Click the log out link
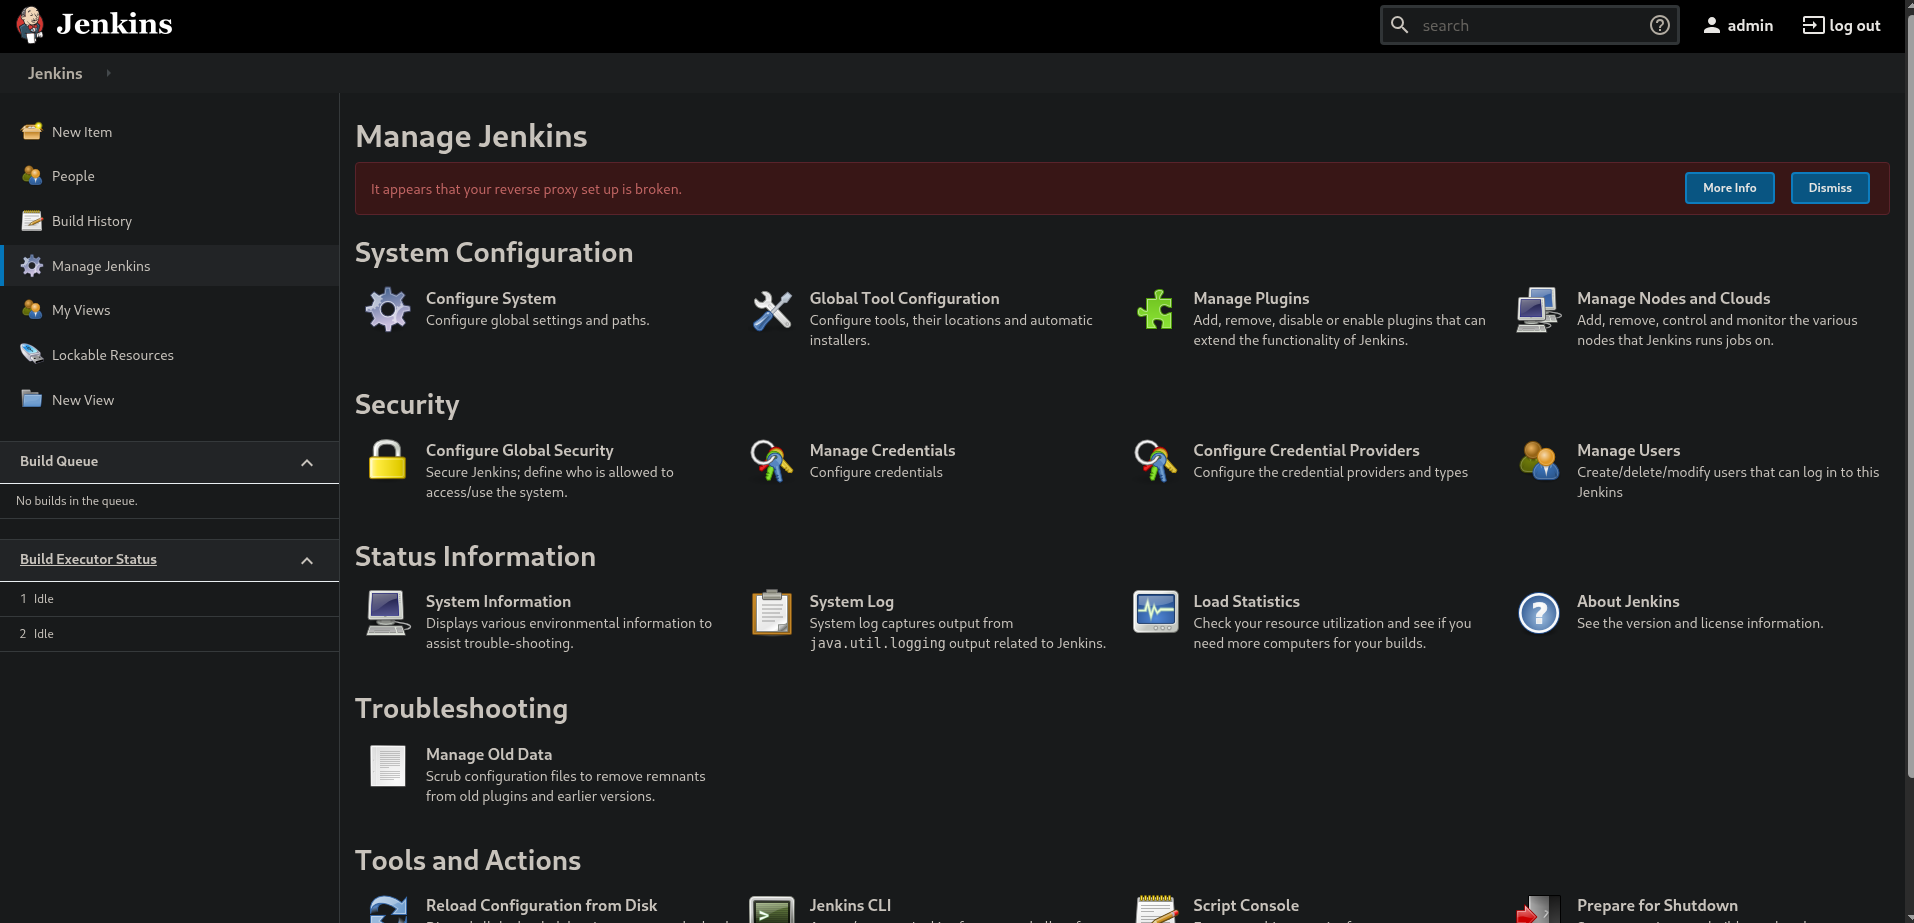 1841,25
